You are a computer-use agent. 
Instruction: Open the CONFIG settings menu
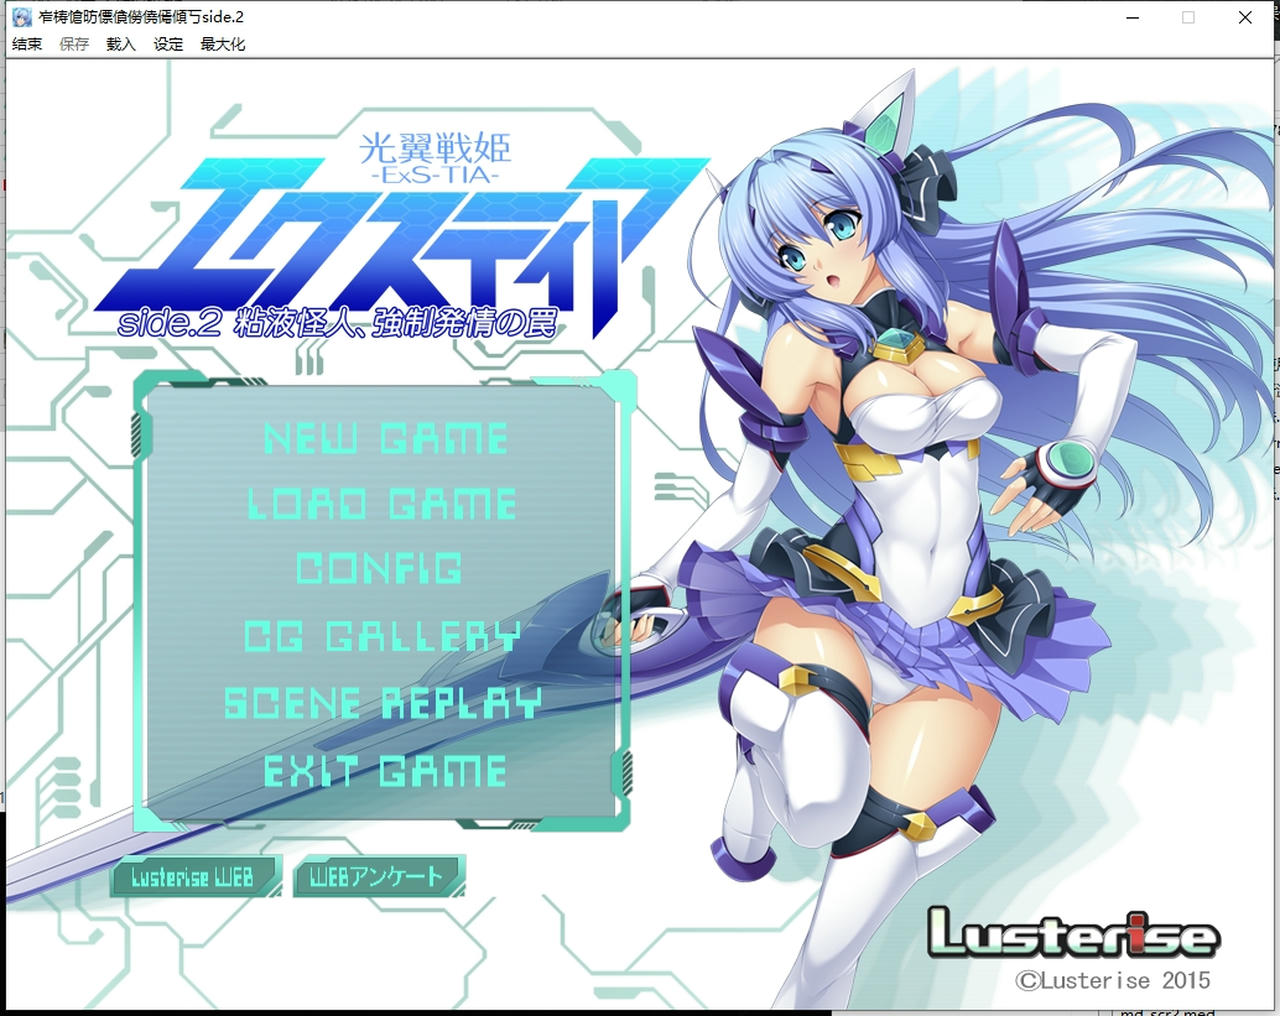(381, 570)
